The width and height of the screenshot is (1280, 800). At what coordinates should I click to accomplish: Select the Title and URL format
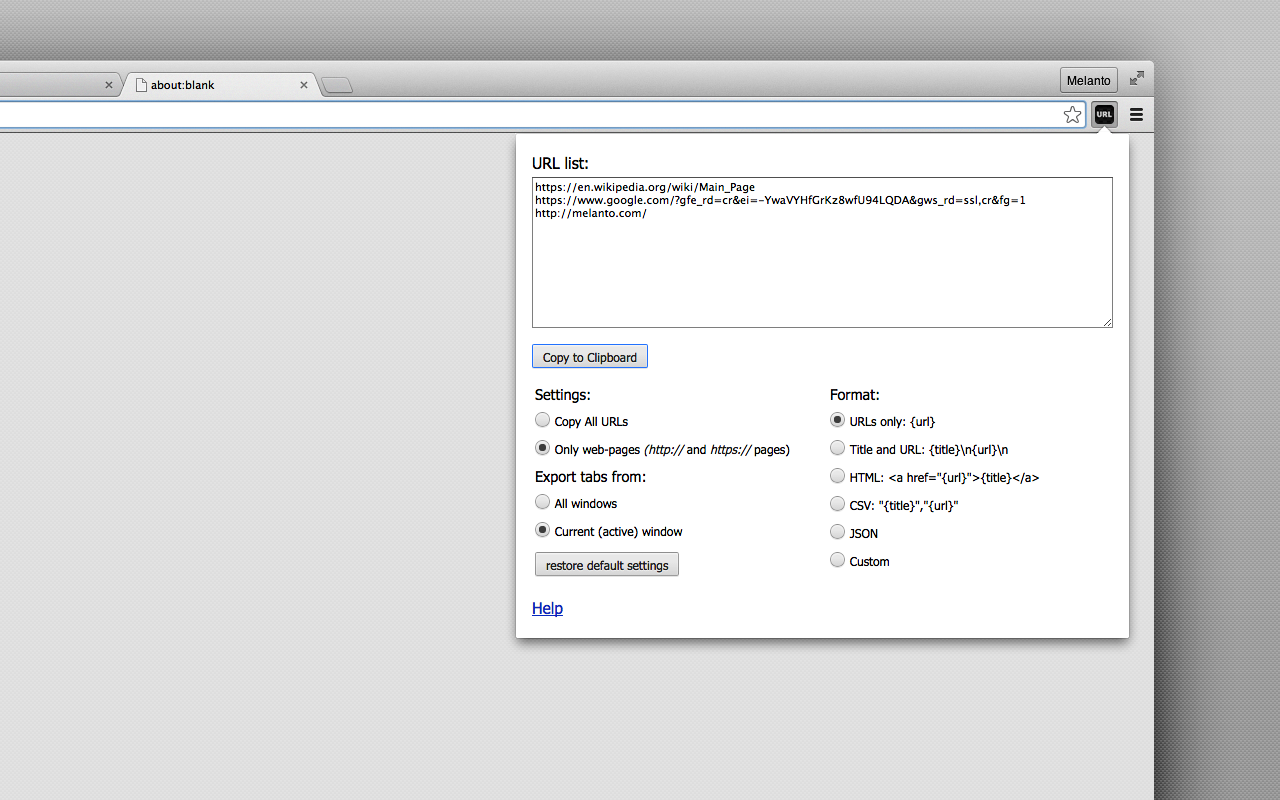(837, 448)
